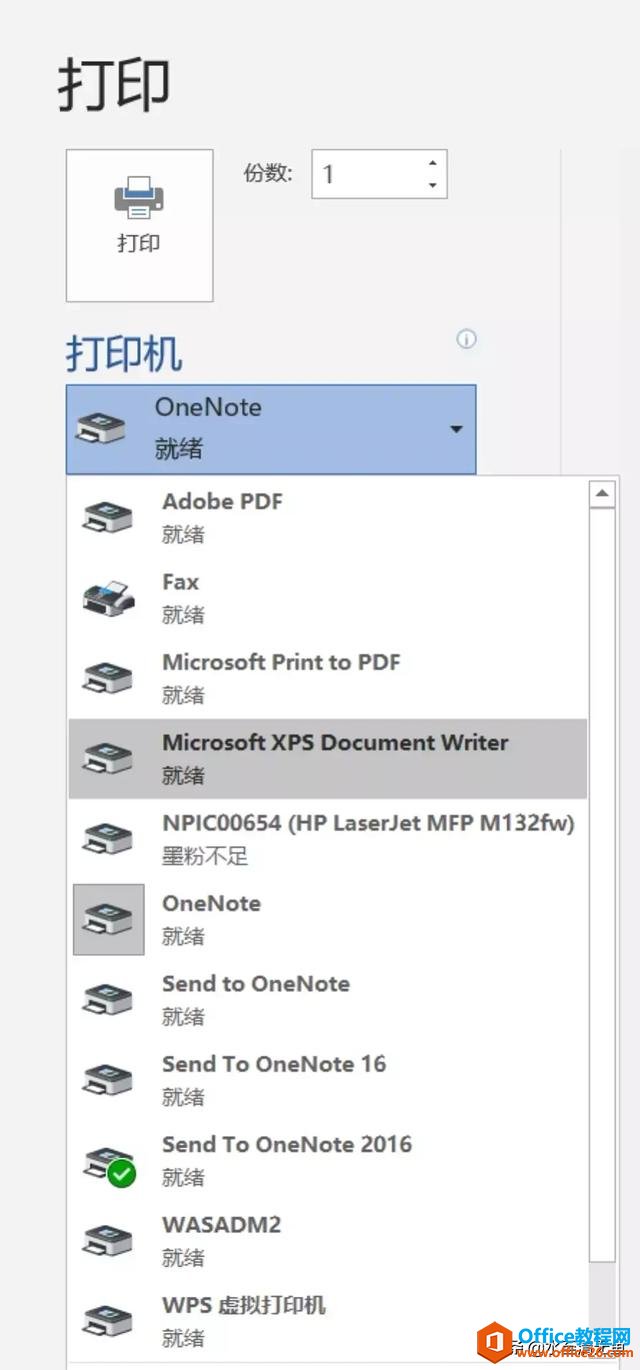640x1370 pixels.
Task: Choose Microsoft XPS Document Writer
Action: click(327, 758)
